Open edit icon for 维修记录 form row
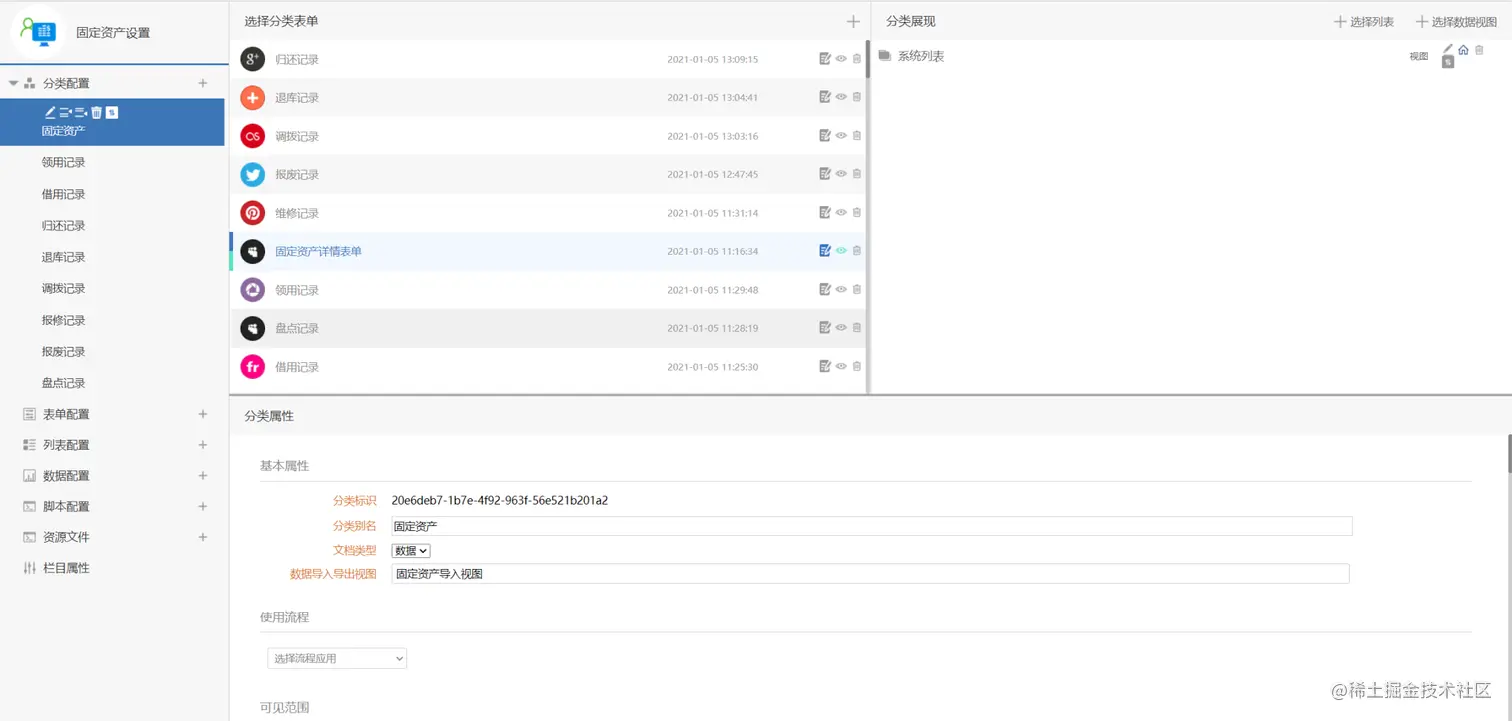1512x721 pixels. click(x=825, y=212)
